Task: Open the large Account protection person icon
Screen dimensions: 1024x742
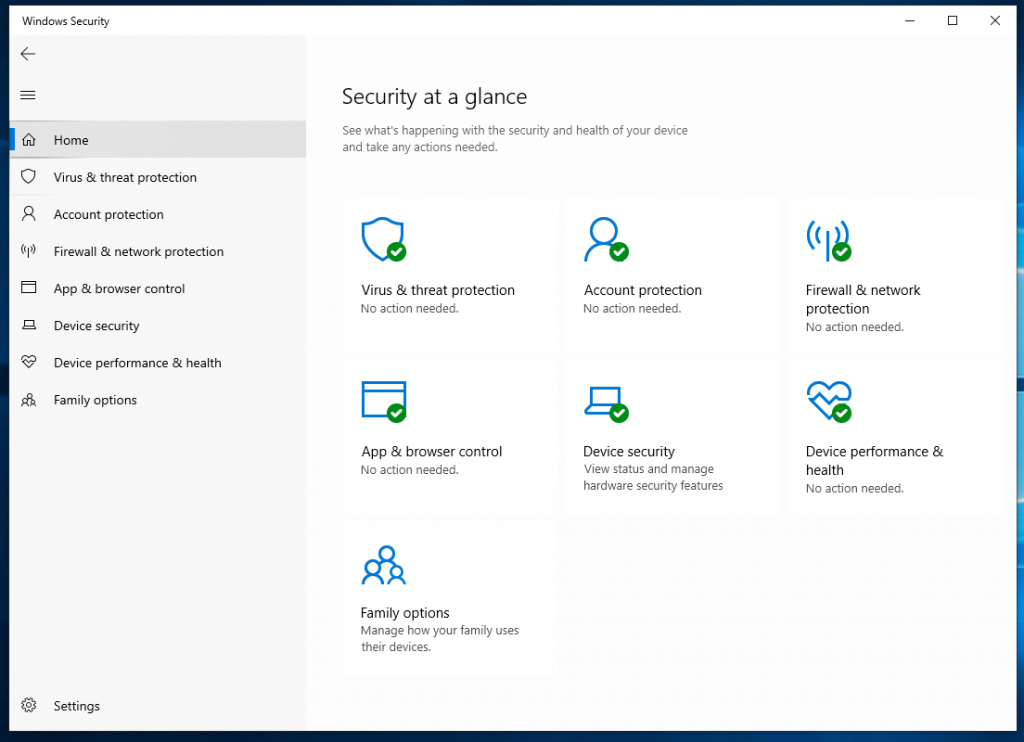Action: [x=606, y=240]
